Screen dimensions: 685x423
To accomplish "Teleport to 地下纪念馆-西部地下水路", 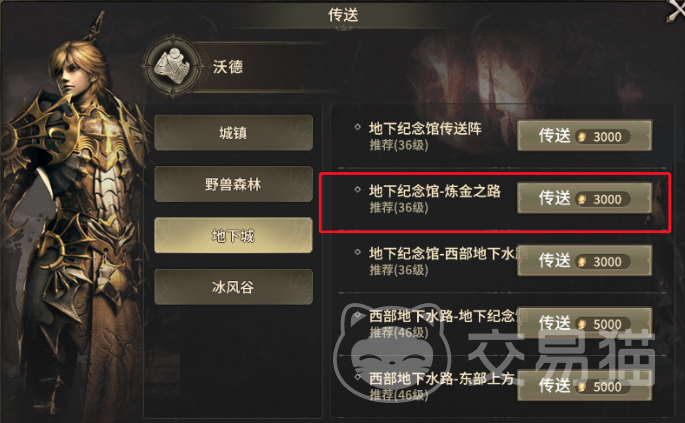I will (x=585, y=261).
